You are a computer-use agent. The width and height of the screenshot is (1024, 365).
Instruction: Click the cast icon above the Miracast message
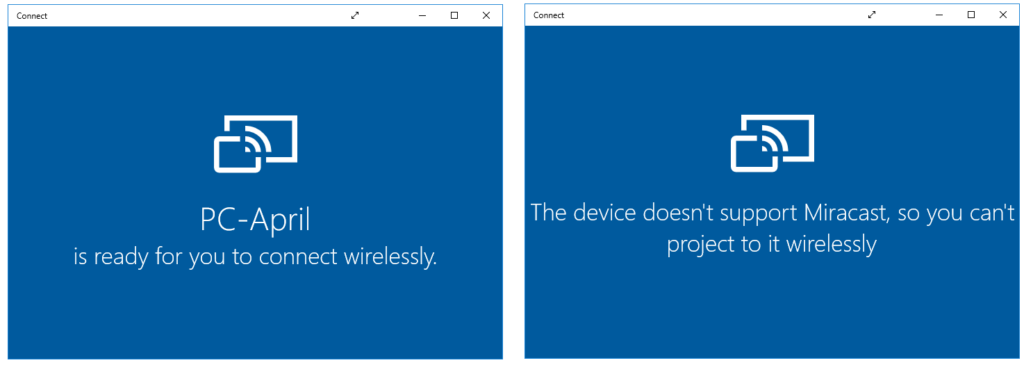point(773,144)
